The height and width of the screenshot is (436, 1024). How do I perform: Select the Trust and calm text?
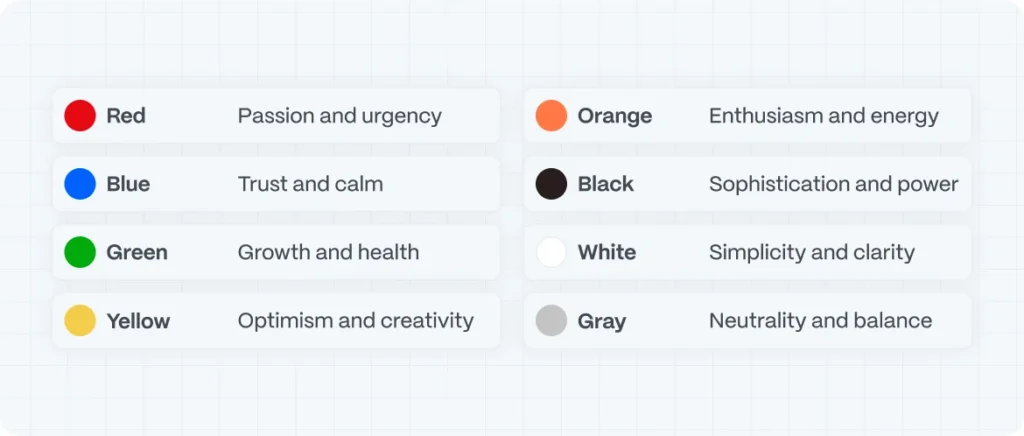click(310, 184)
